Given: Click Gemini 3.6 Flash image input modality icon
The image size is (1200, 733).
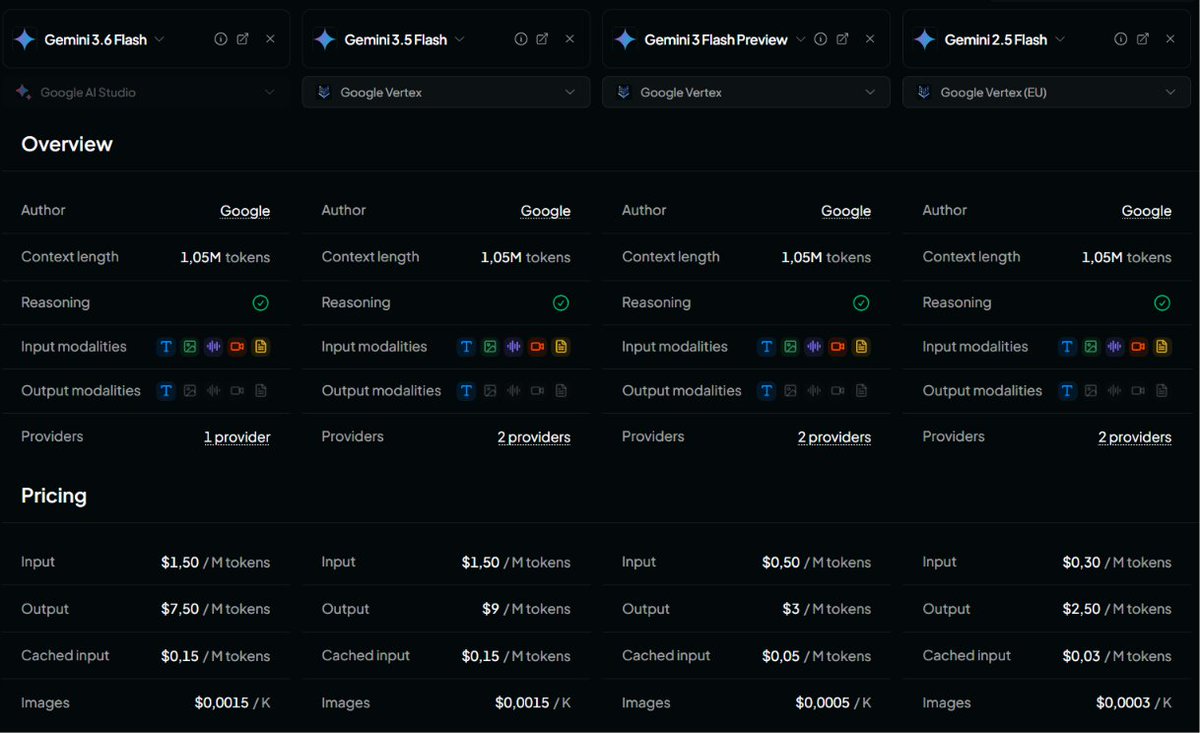Looking at the screenshot, I should (190, 347).
